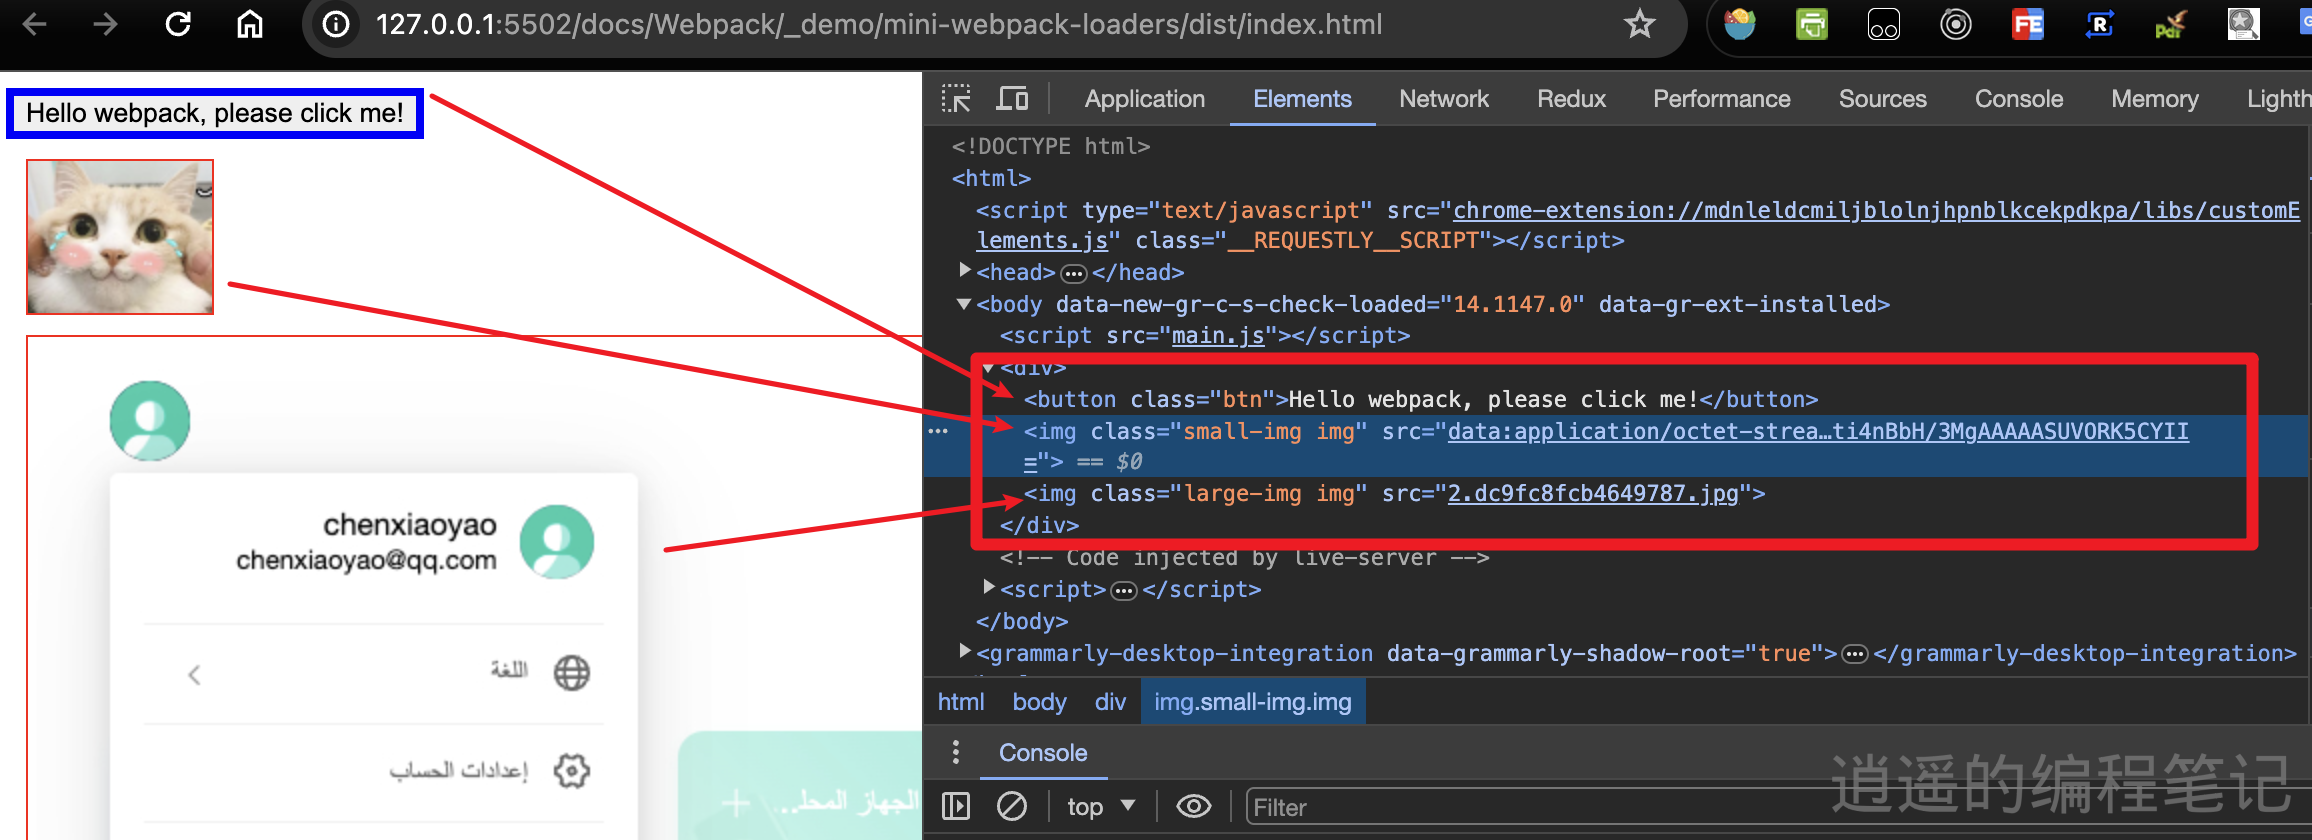Click the address bar URL
Image resolution: width=2312 pixels, height=840 pixels.
(879, 24)
